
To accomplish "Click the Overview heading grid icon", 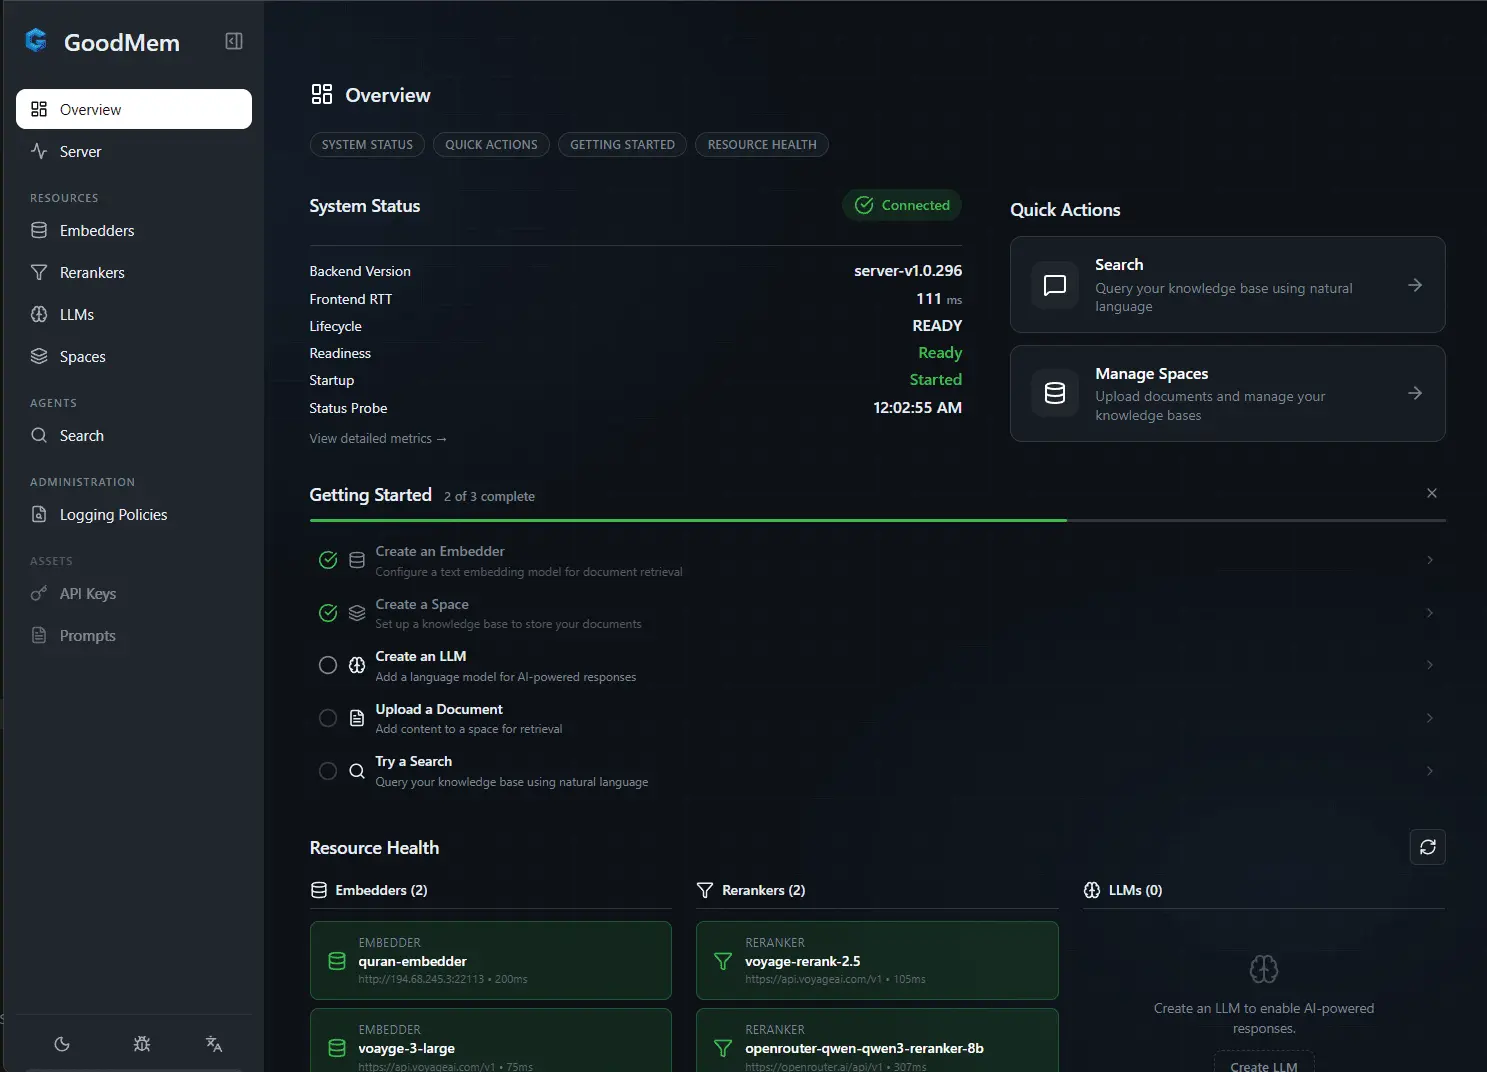I will [322, 95].
